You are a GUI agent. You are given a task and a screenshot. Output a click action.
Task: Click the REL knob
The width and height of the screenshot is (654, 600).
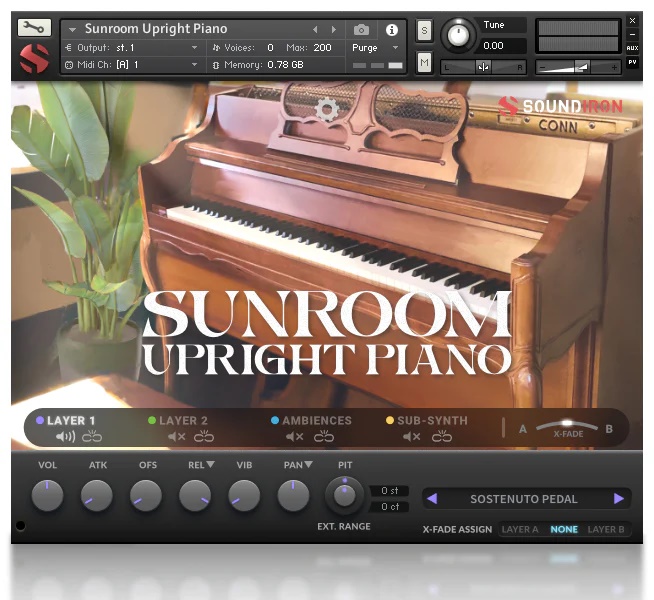point(195,496)
